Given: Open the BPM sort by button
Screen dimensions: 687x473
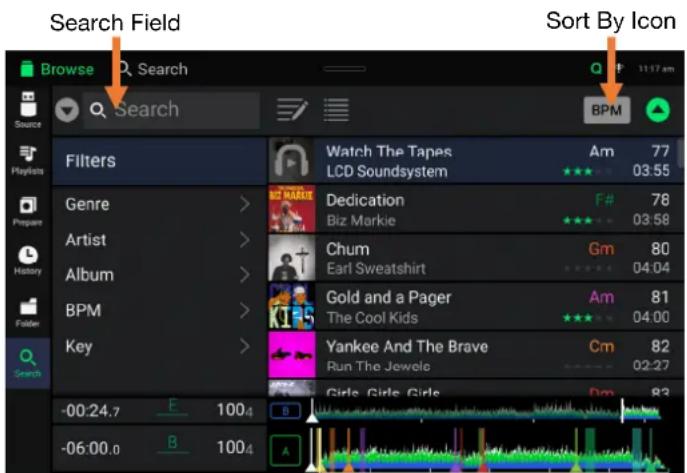Looking at the screenshot, I should pyautogui.click(x=607, y=110).
